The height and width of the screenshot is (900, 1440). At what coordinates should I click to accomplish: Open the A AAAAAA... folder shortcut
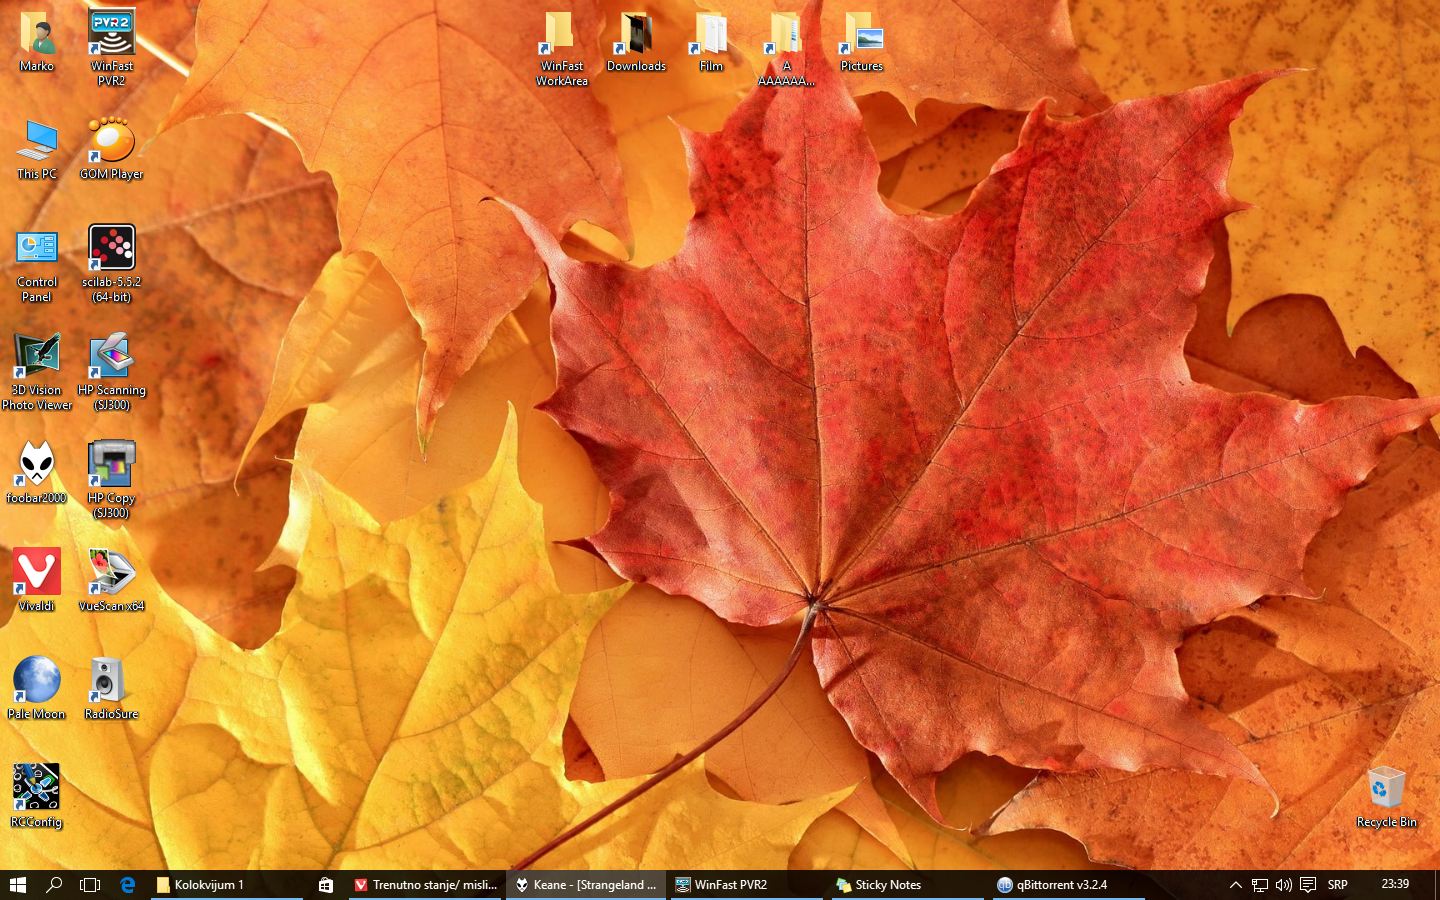[786, 48]
